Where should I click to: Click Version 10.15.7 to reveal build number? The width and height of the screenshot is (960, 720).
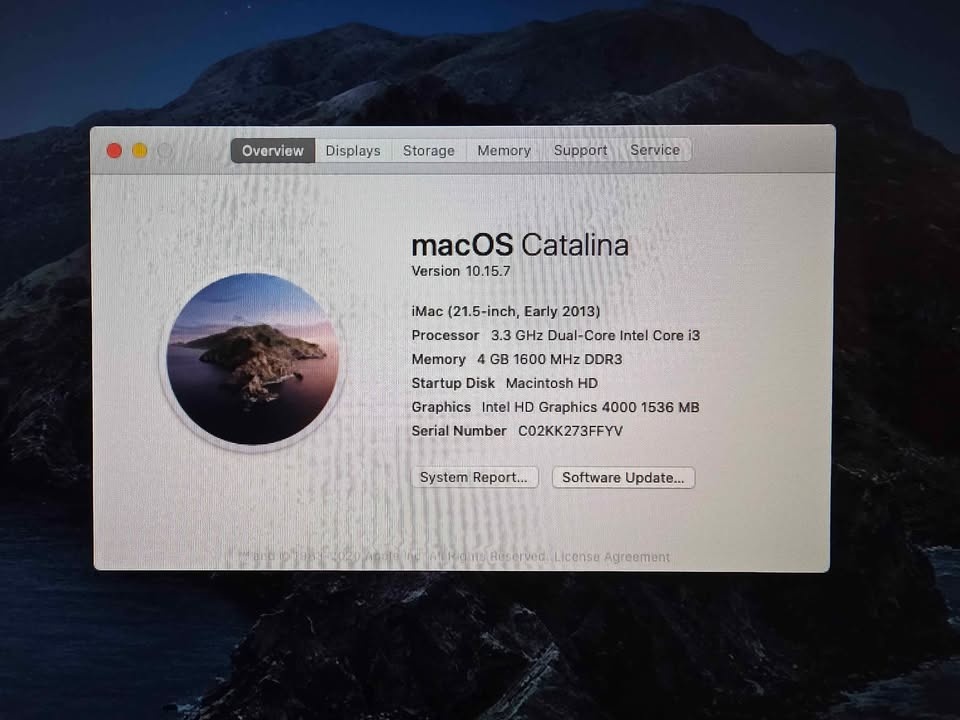pos(461,271)
